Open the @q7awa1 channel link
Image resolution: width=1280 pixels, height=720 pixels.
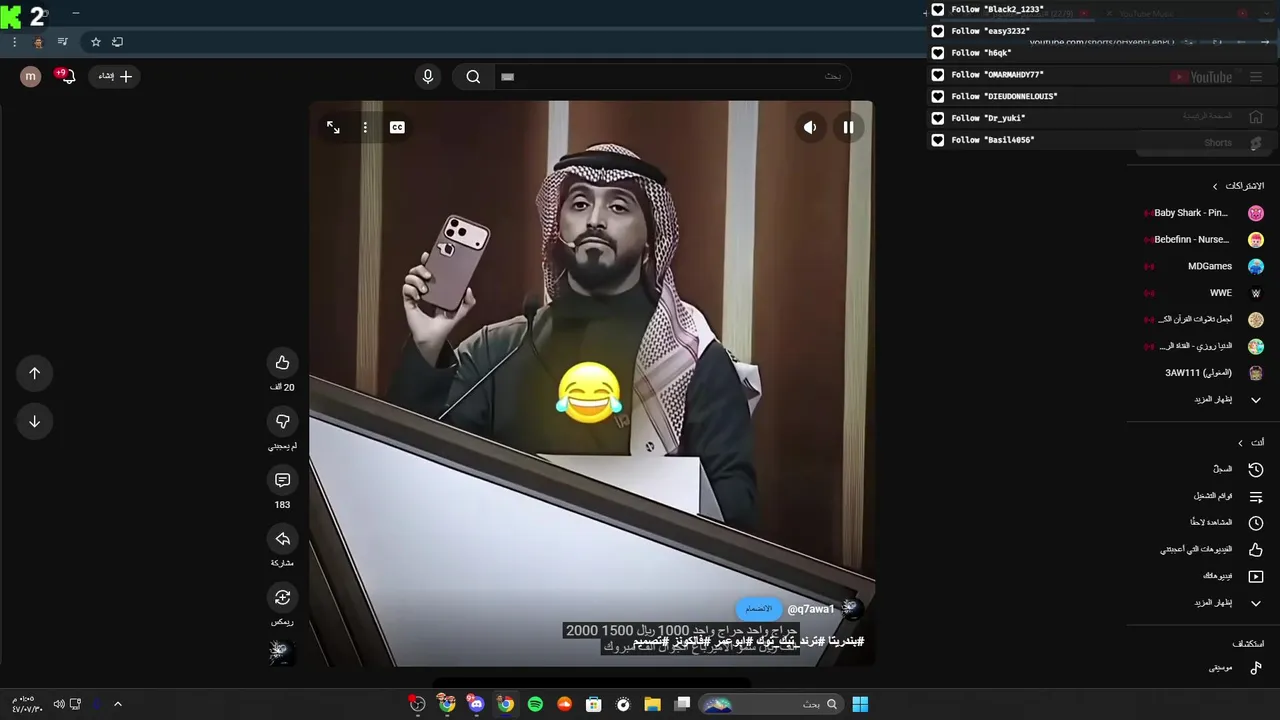[811, 609]
